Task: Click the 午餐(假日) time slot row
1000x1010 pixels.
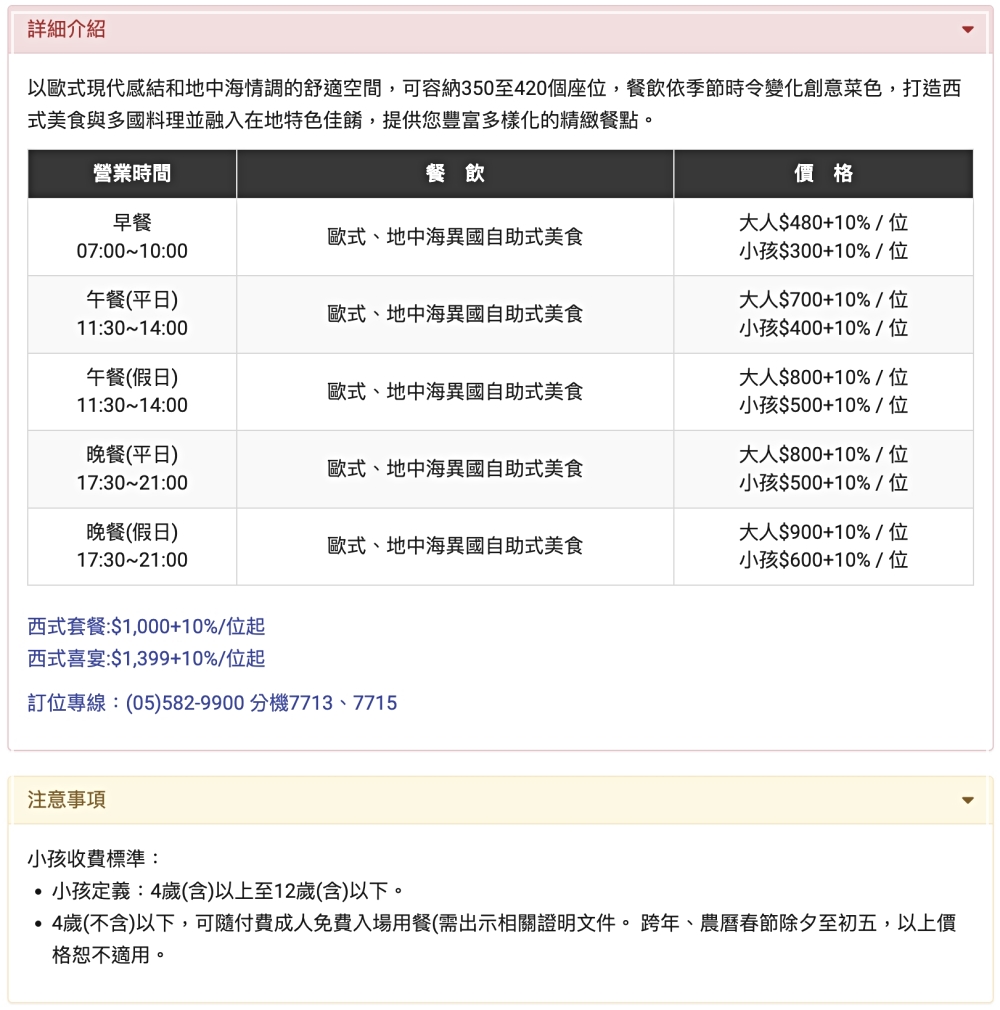Action: tap(131, 391)
